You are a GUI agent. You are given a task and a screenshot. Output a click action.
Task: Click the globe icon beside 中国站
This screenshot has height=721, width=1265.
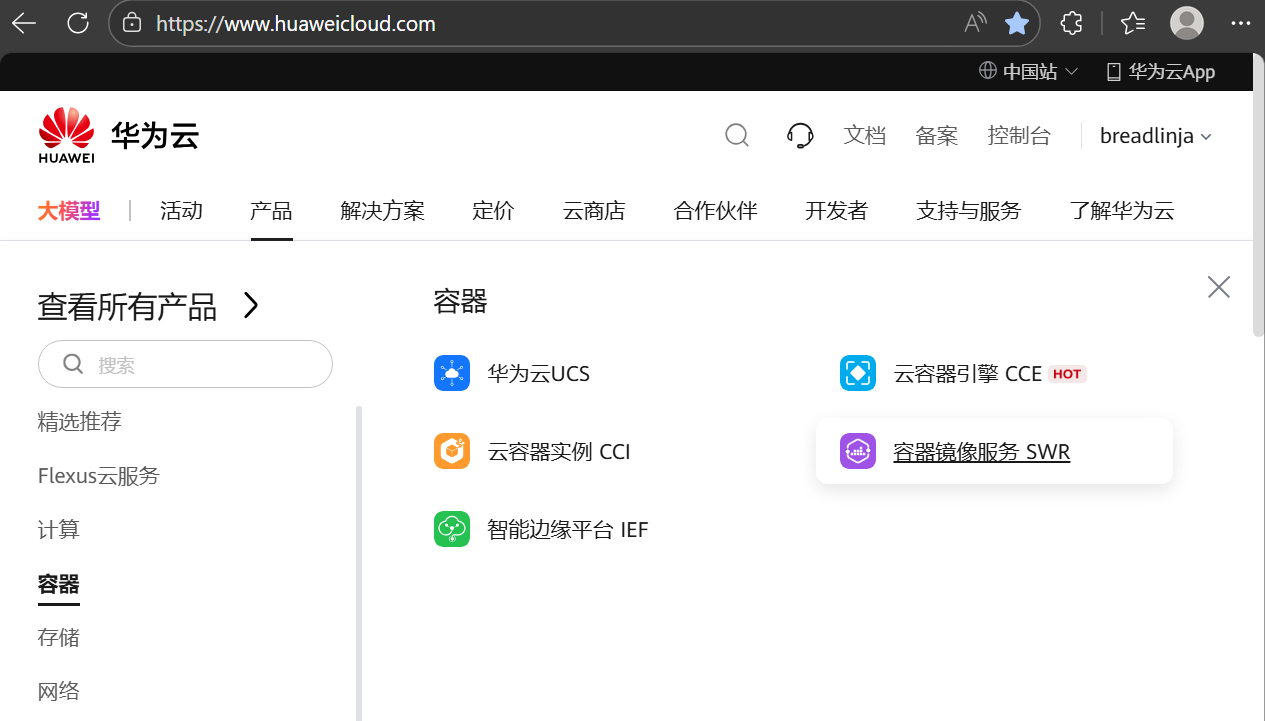[x=988, y=71]
